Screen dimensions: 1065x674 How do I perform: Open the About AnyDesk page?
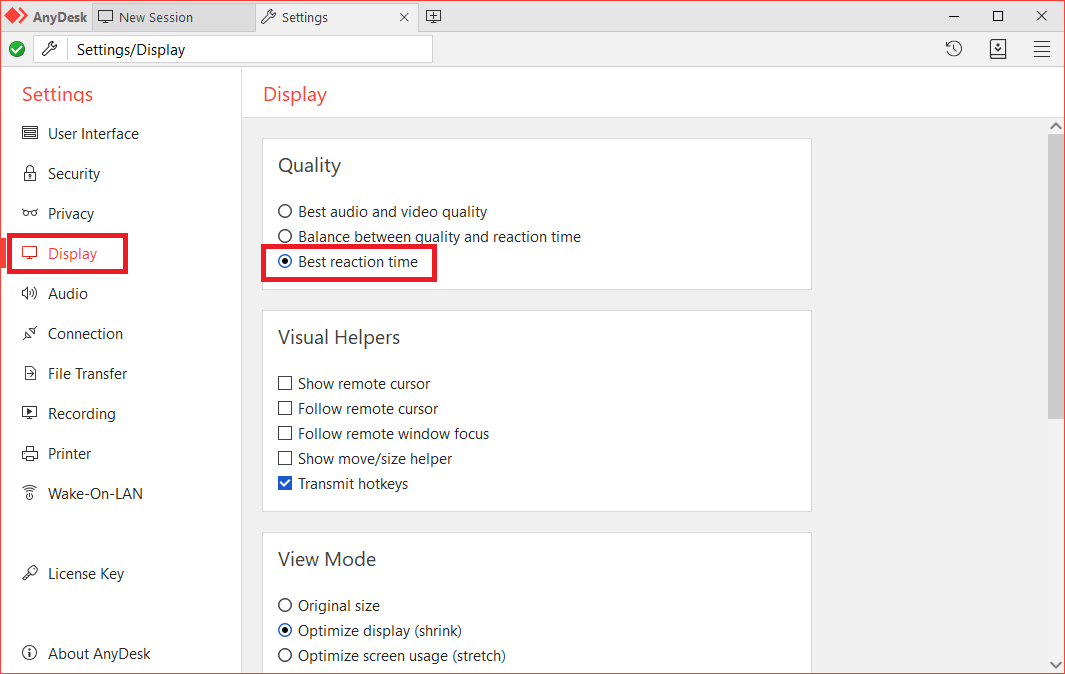click(98, 654)
